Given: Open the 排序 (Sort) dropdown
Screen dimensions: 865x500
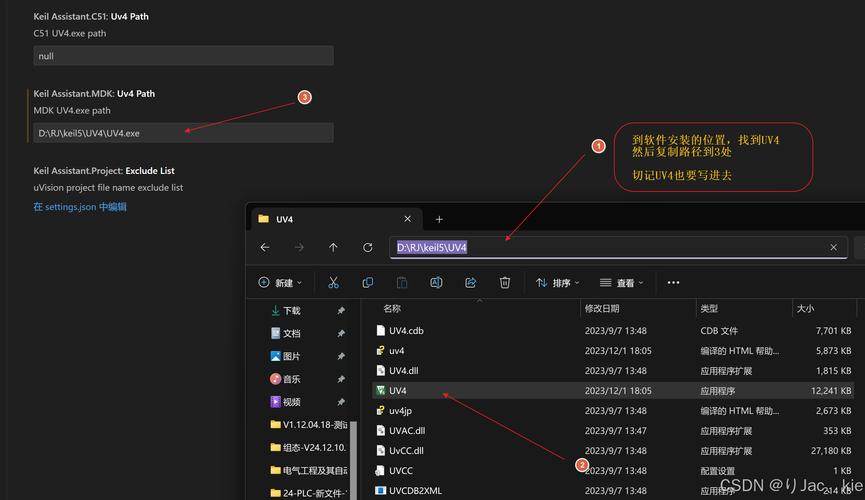Looking at the screenshot, I should [x=558, y=283].
